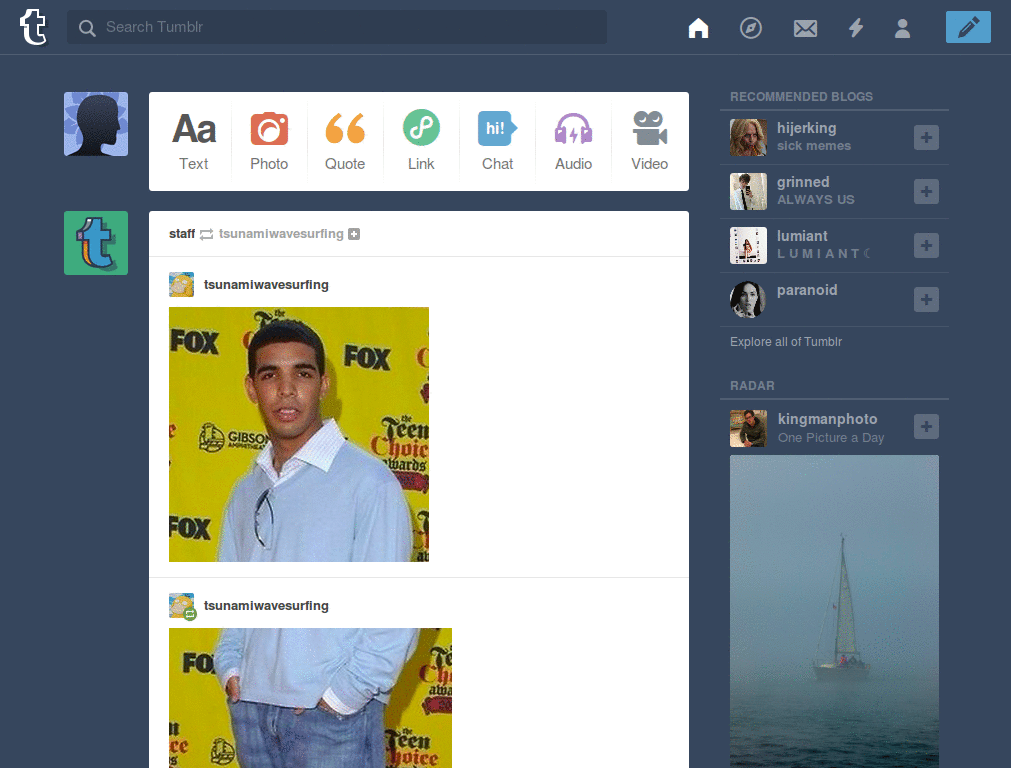This screenshot has height=768, width=1024.
Task: Click the Search Tumblr field
Action: (x=337, y=27)
